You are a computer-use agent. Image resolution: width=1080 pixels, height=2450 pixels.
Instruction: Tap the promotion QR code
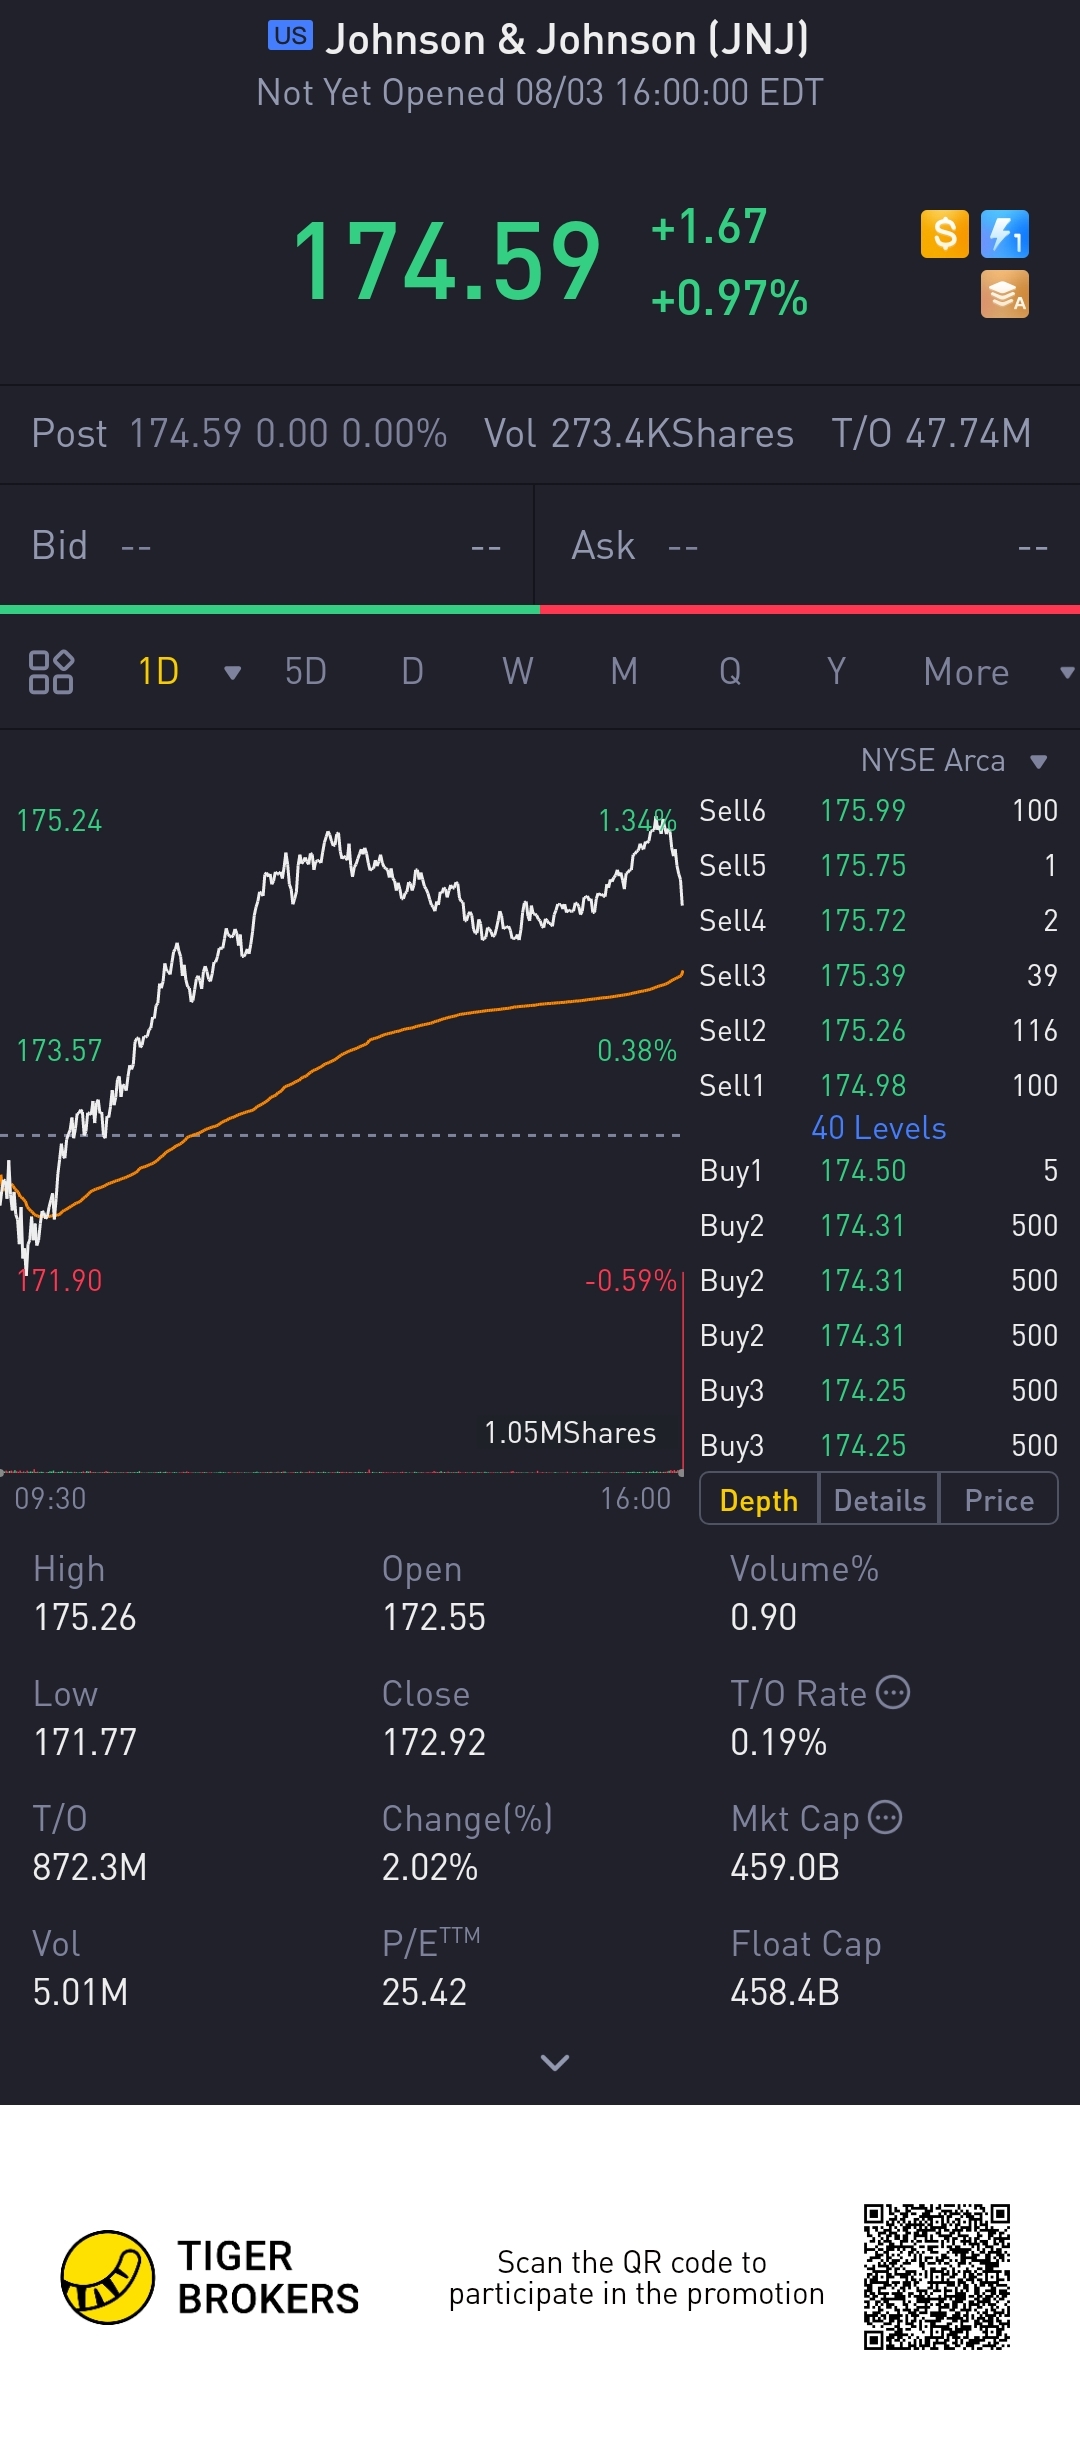click(937, 2277)
